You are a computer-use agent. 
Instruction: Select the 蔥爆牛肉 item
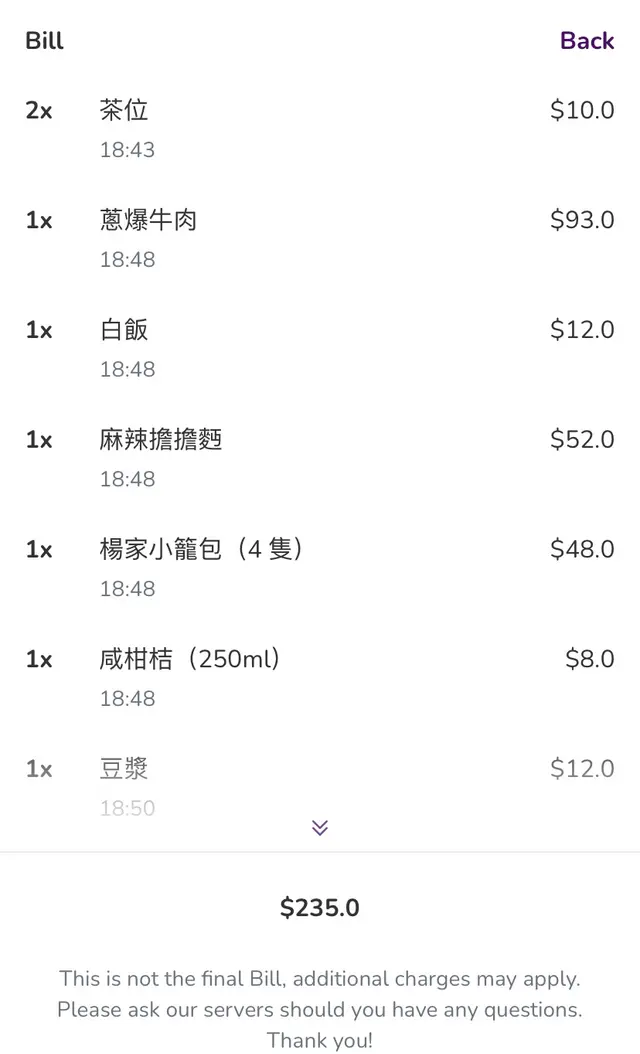(148, 220)
